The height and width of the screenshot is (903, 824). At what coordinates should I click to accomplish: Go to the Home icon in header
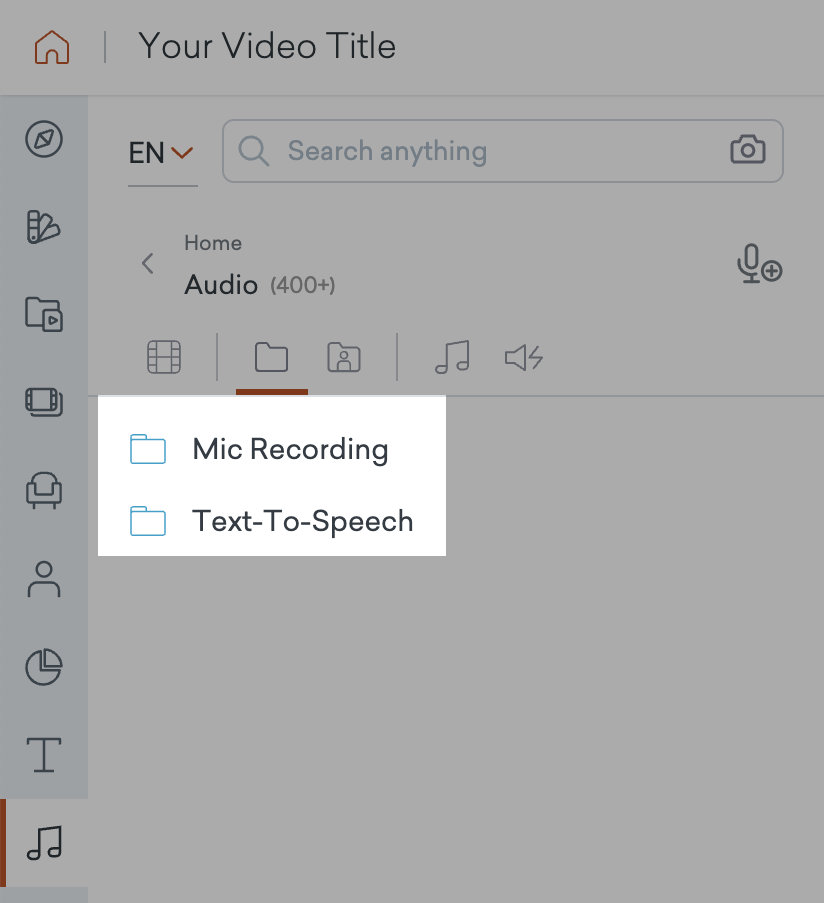[x=52, y=47]
